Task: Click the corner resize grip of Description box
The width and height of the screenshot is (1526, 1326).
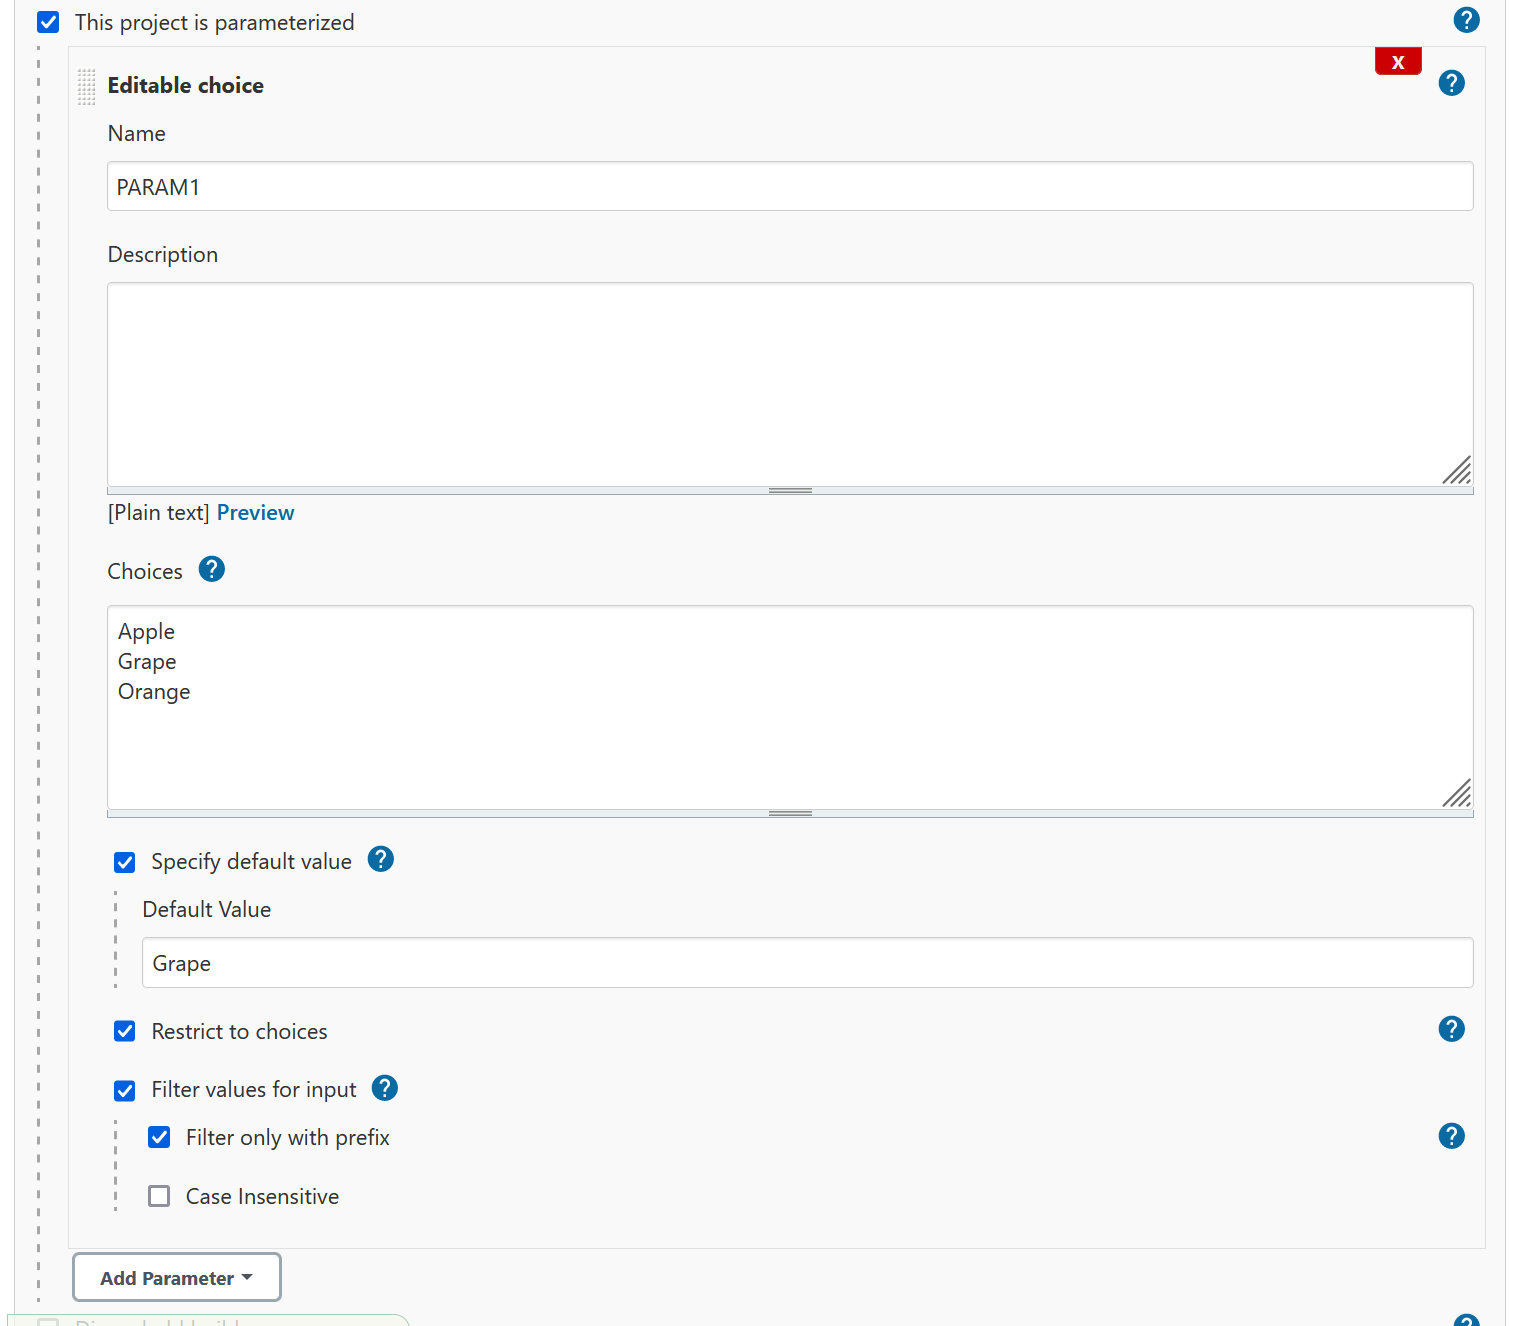Action: pos(1457,470)
